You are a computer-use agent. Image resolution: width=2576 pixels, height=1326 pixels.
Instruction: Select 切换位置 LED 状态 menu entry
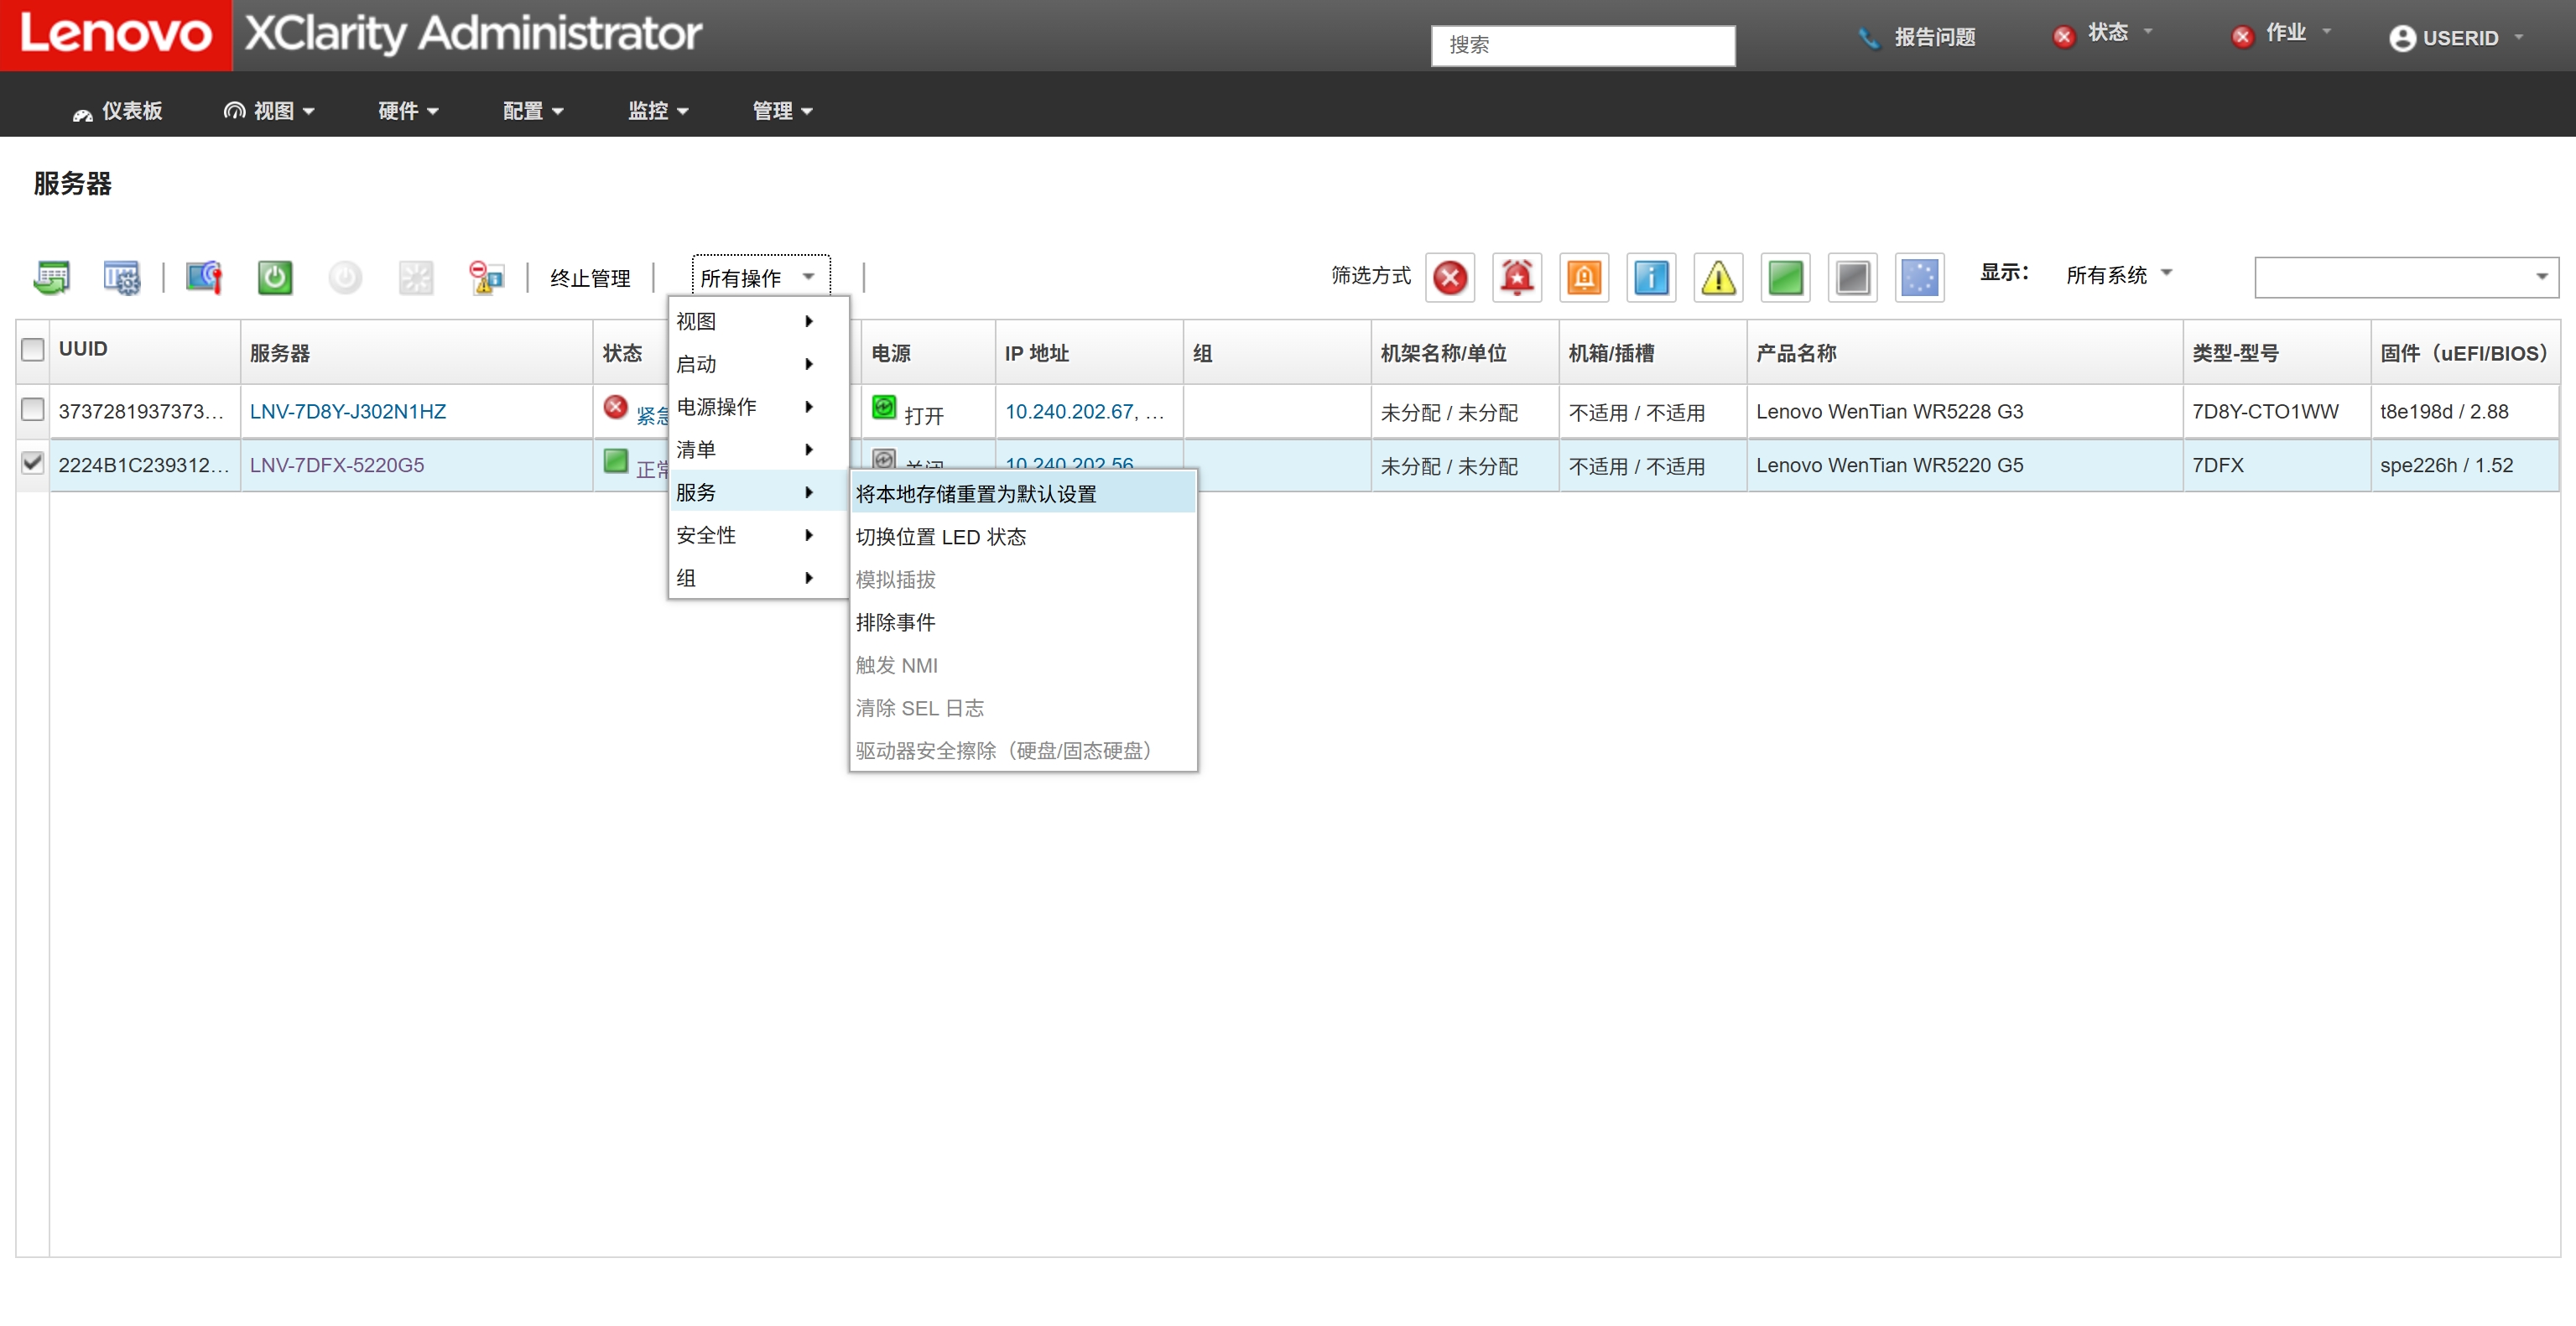tap(940, 537)
